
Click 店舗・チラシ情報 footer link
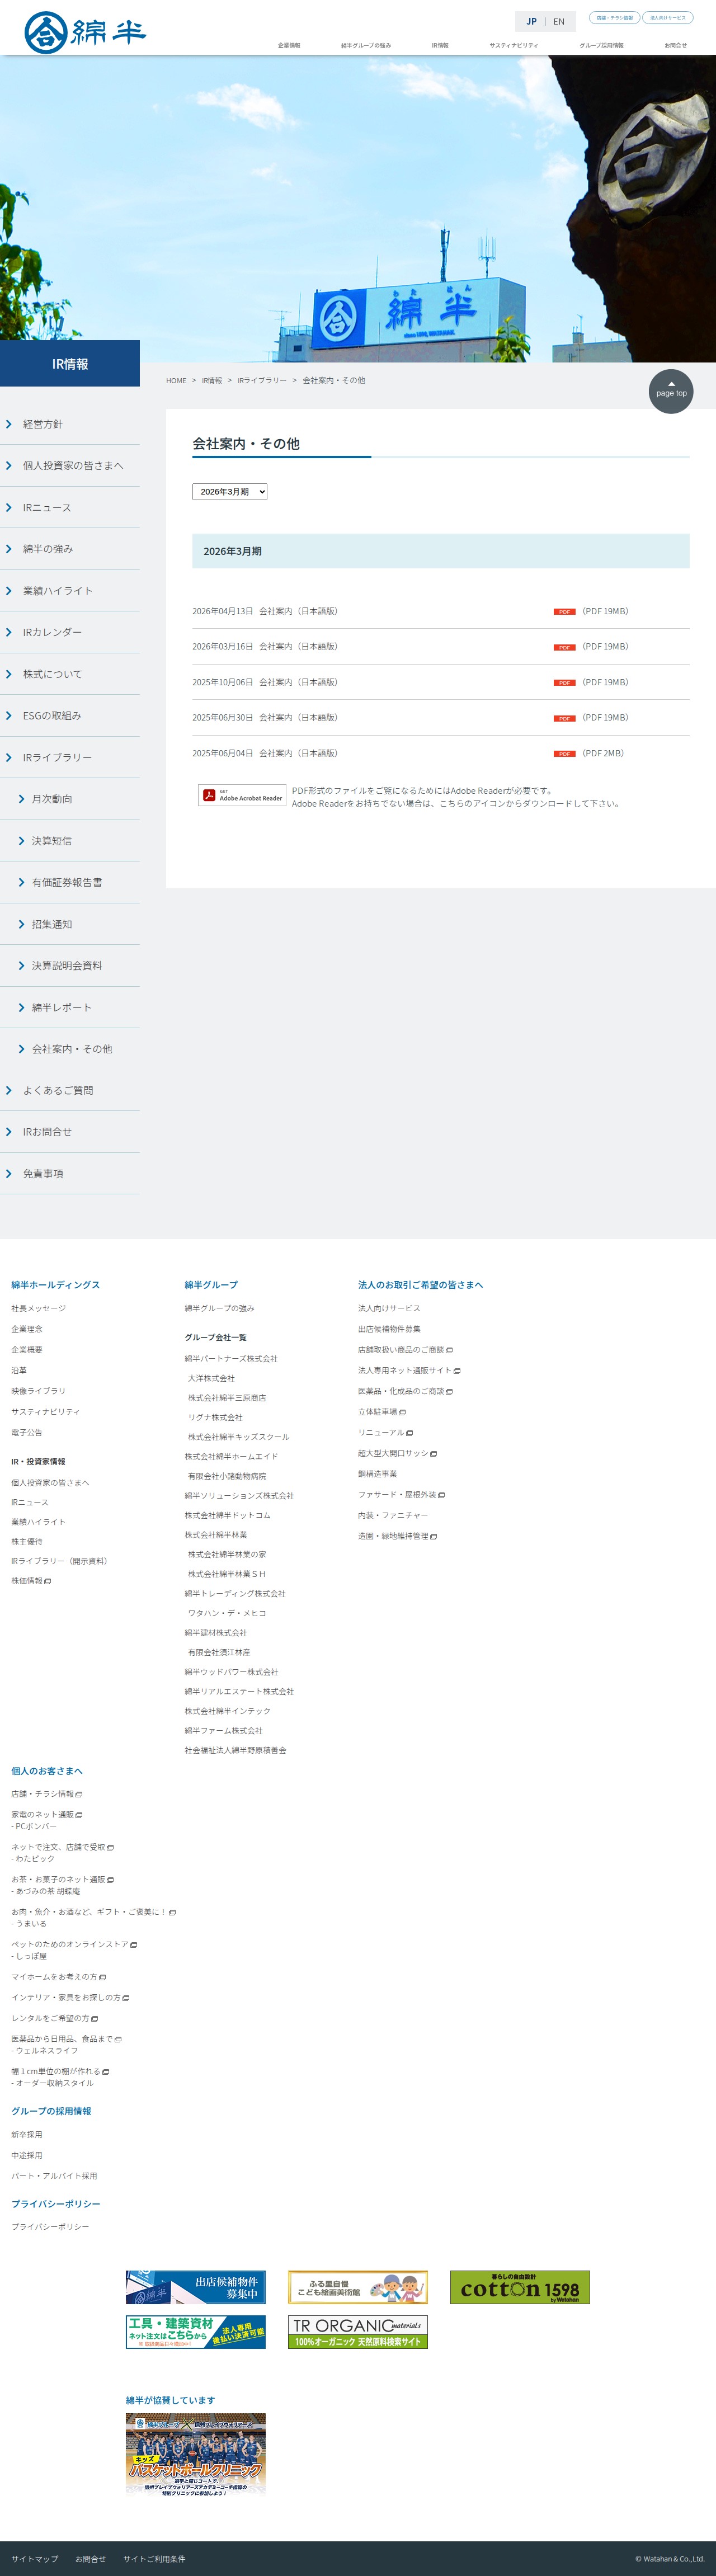pos(47,1794)
